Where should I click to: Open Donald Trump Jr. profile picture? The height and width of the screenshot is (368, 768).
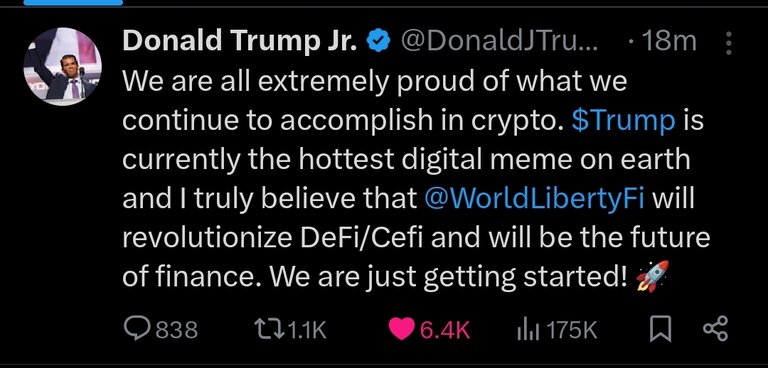click(63, 66)
